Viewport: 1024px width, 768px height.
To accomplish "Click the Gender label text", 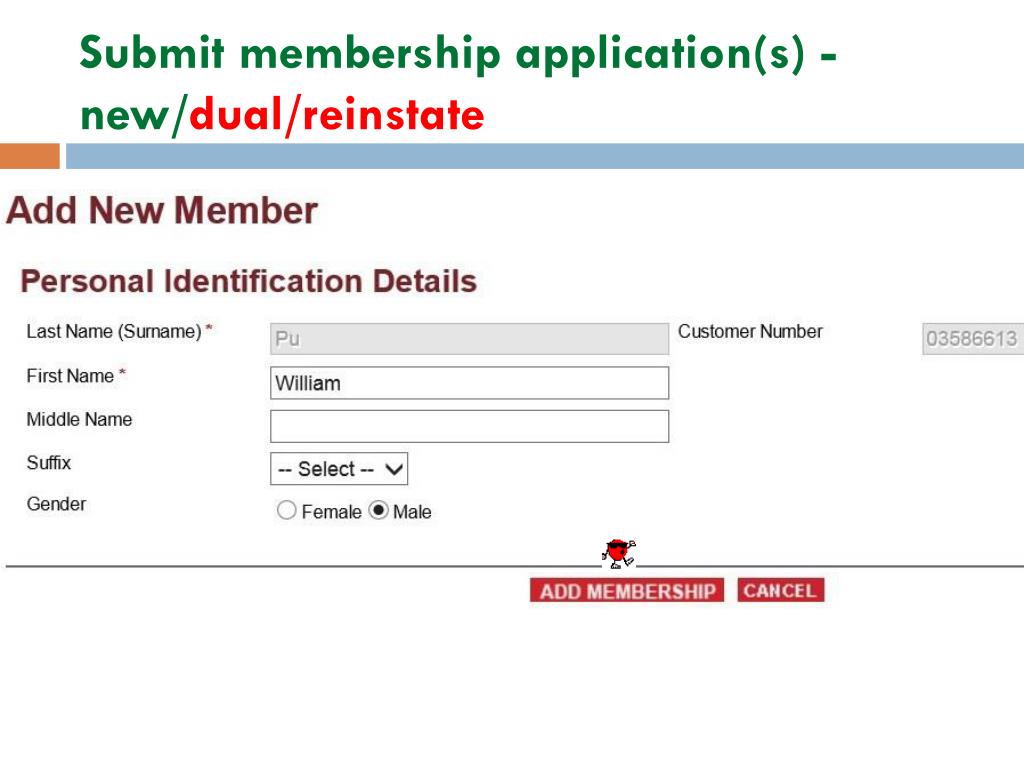I will pyautogui.click(x=56, y=504).
